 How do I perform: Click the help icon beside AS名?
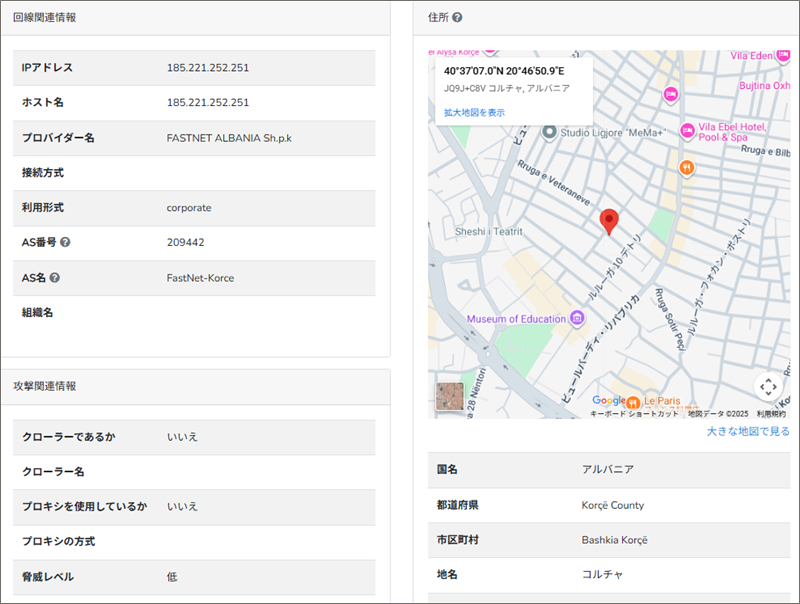point(55,278)
